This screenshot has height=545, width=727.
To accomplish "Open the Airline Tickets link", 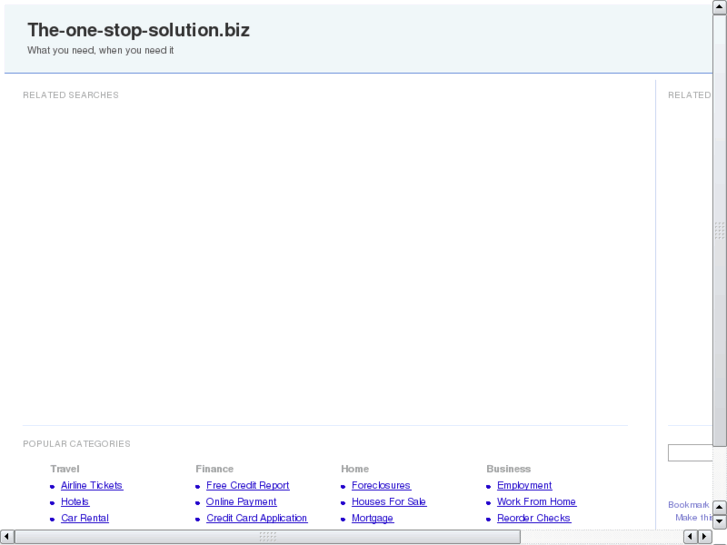I will point(92,485).
